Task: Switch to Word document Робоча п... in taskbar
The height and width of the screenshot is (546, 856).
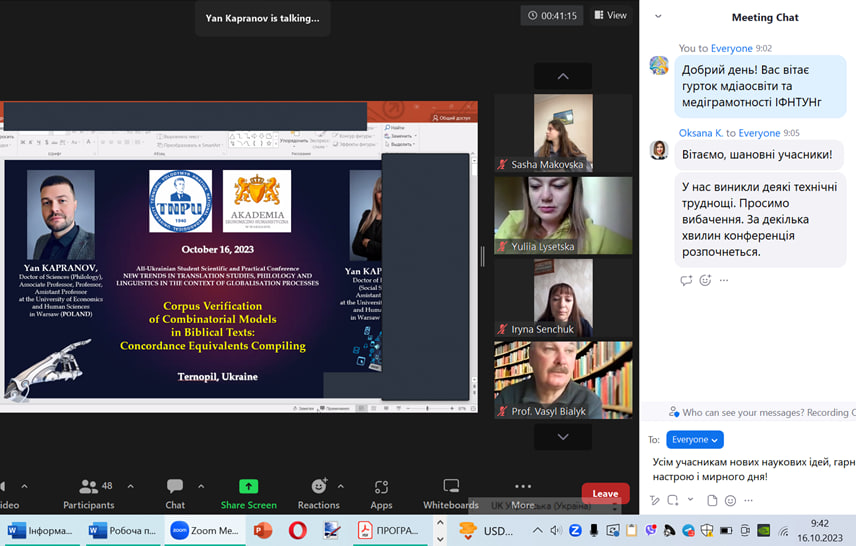Action: tap(122, 530)
